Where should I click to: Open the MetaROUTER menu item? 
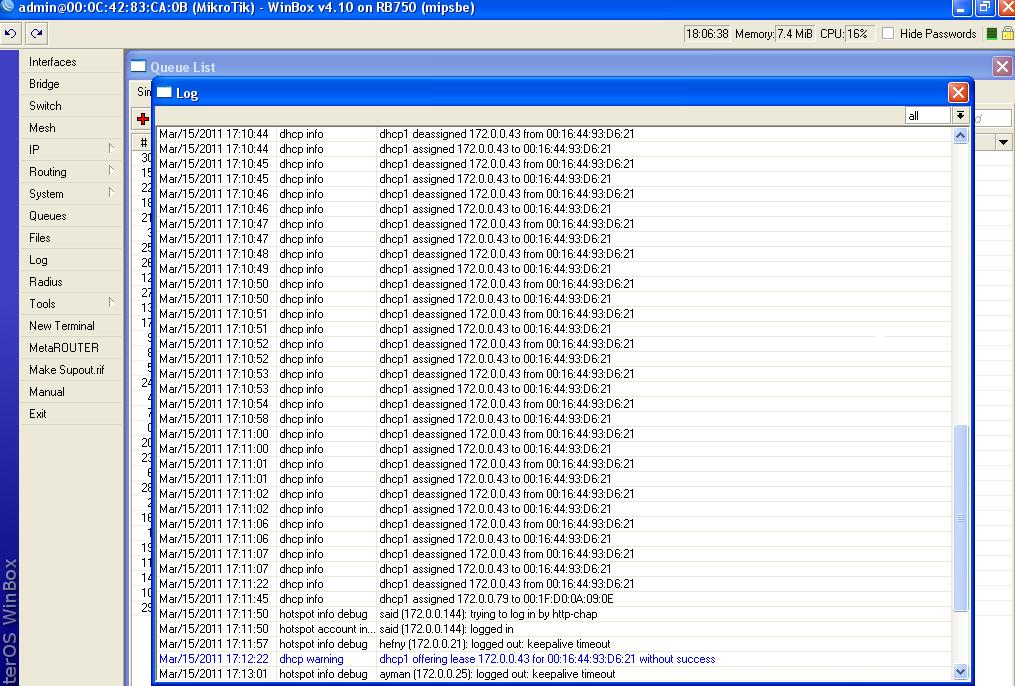pos(71,348)
